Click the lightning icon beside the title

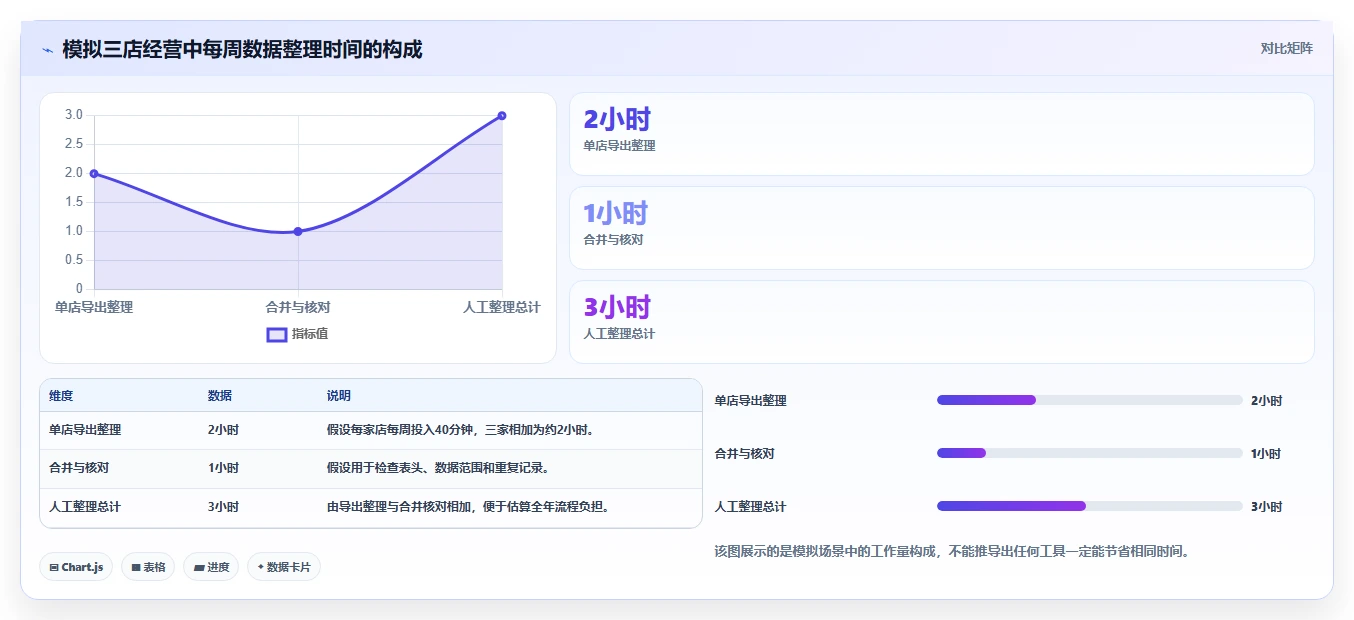(47, 49)
